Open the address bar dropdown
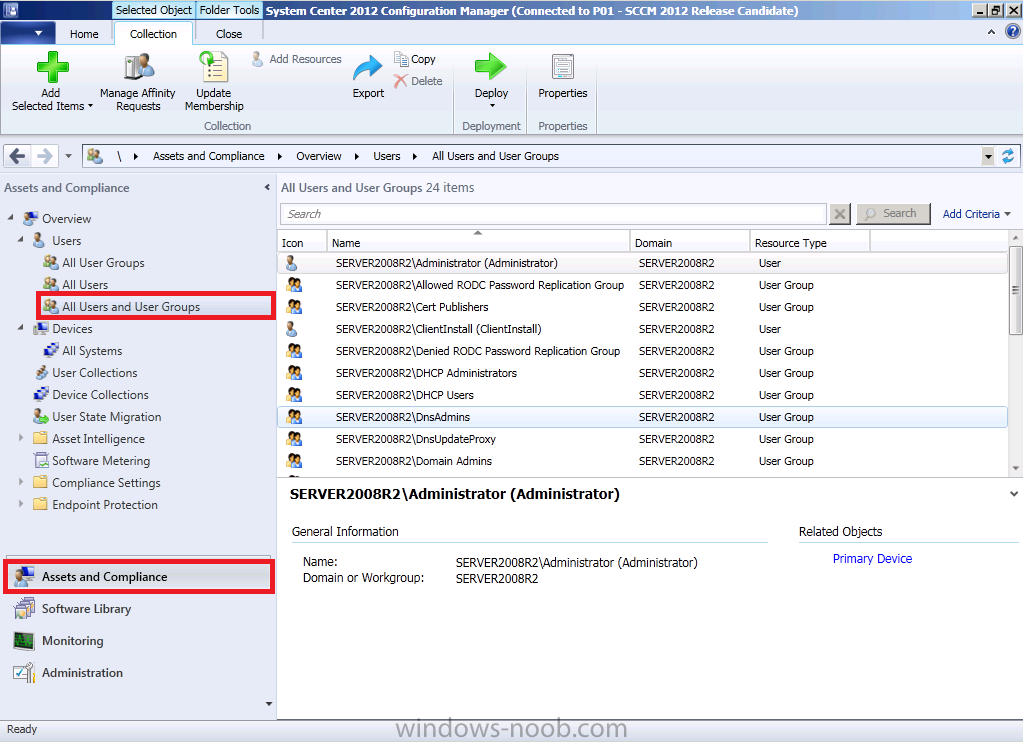This screenshot has height=743, width=1023. click(x=988, y=157)
